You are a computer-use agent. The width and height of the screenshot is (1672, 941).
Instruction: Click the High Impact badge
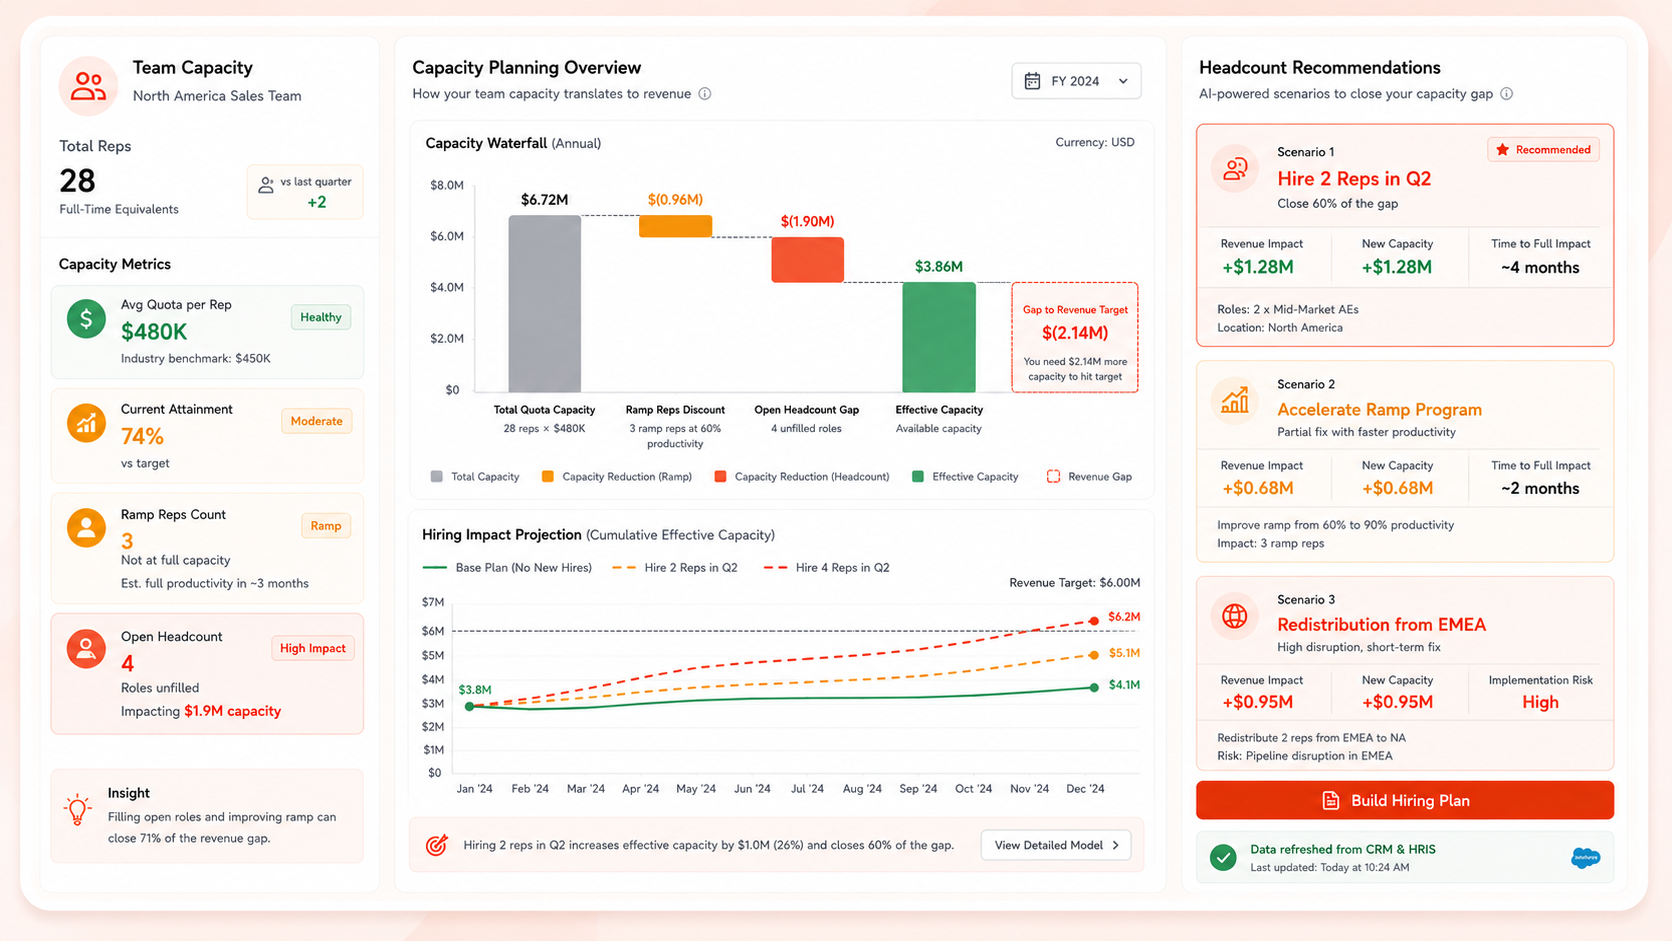313,648
